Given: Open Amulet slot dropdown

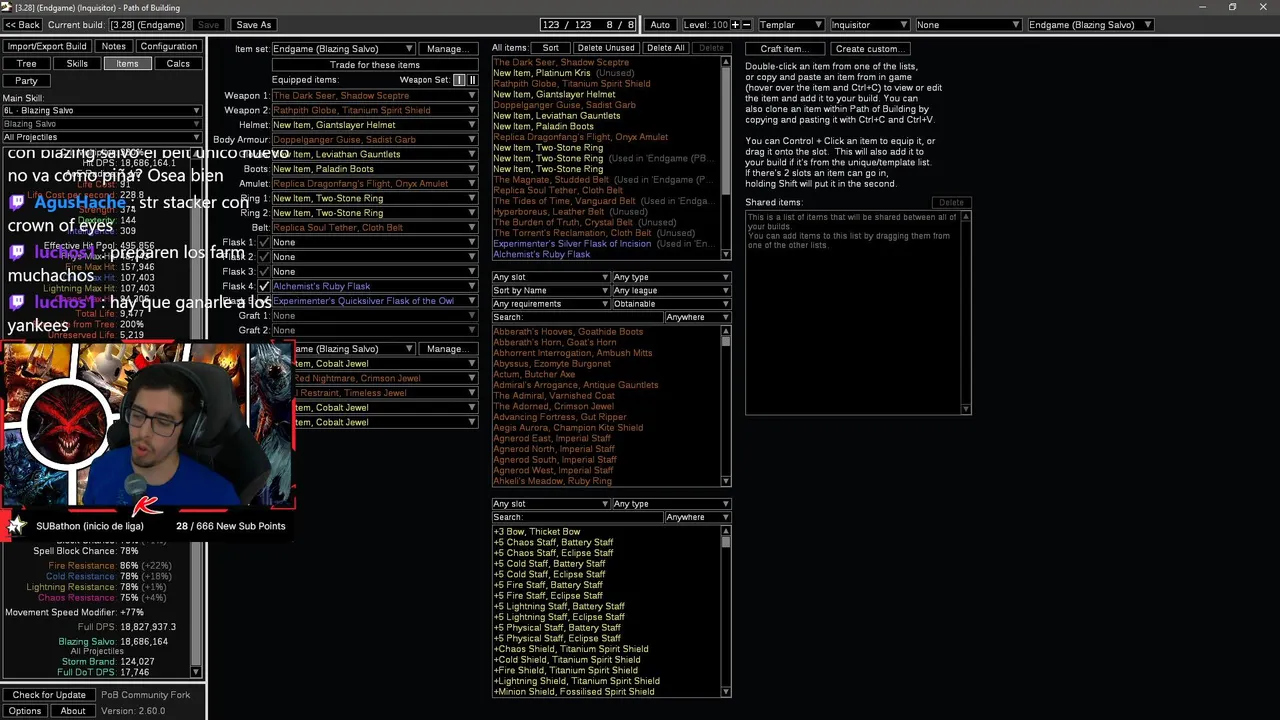Looking at the screenshot, I should coord(375,184).
